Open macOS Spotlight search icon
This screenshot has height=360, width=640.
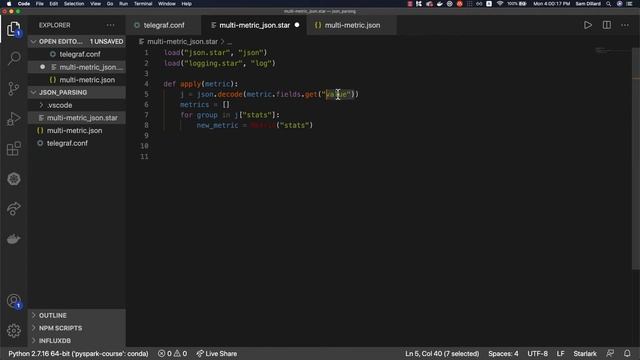click(x=609, y=4)
